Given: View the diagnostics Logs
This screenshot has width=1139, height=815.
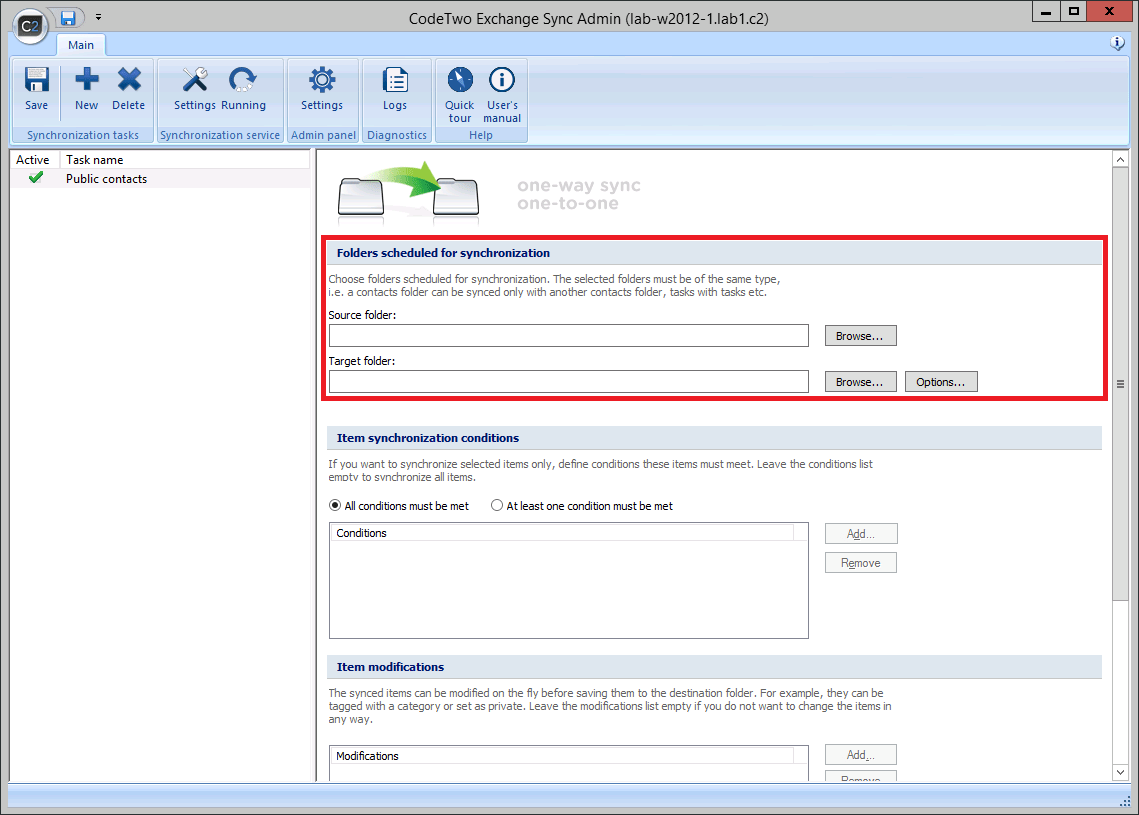Looking at the screenshot, I should [x=395, y=90].
